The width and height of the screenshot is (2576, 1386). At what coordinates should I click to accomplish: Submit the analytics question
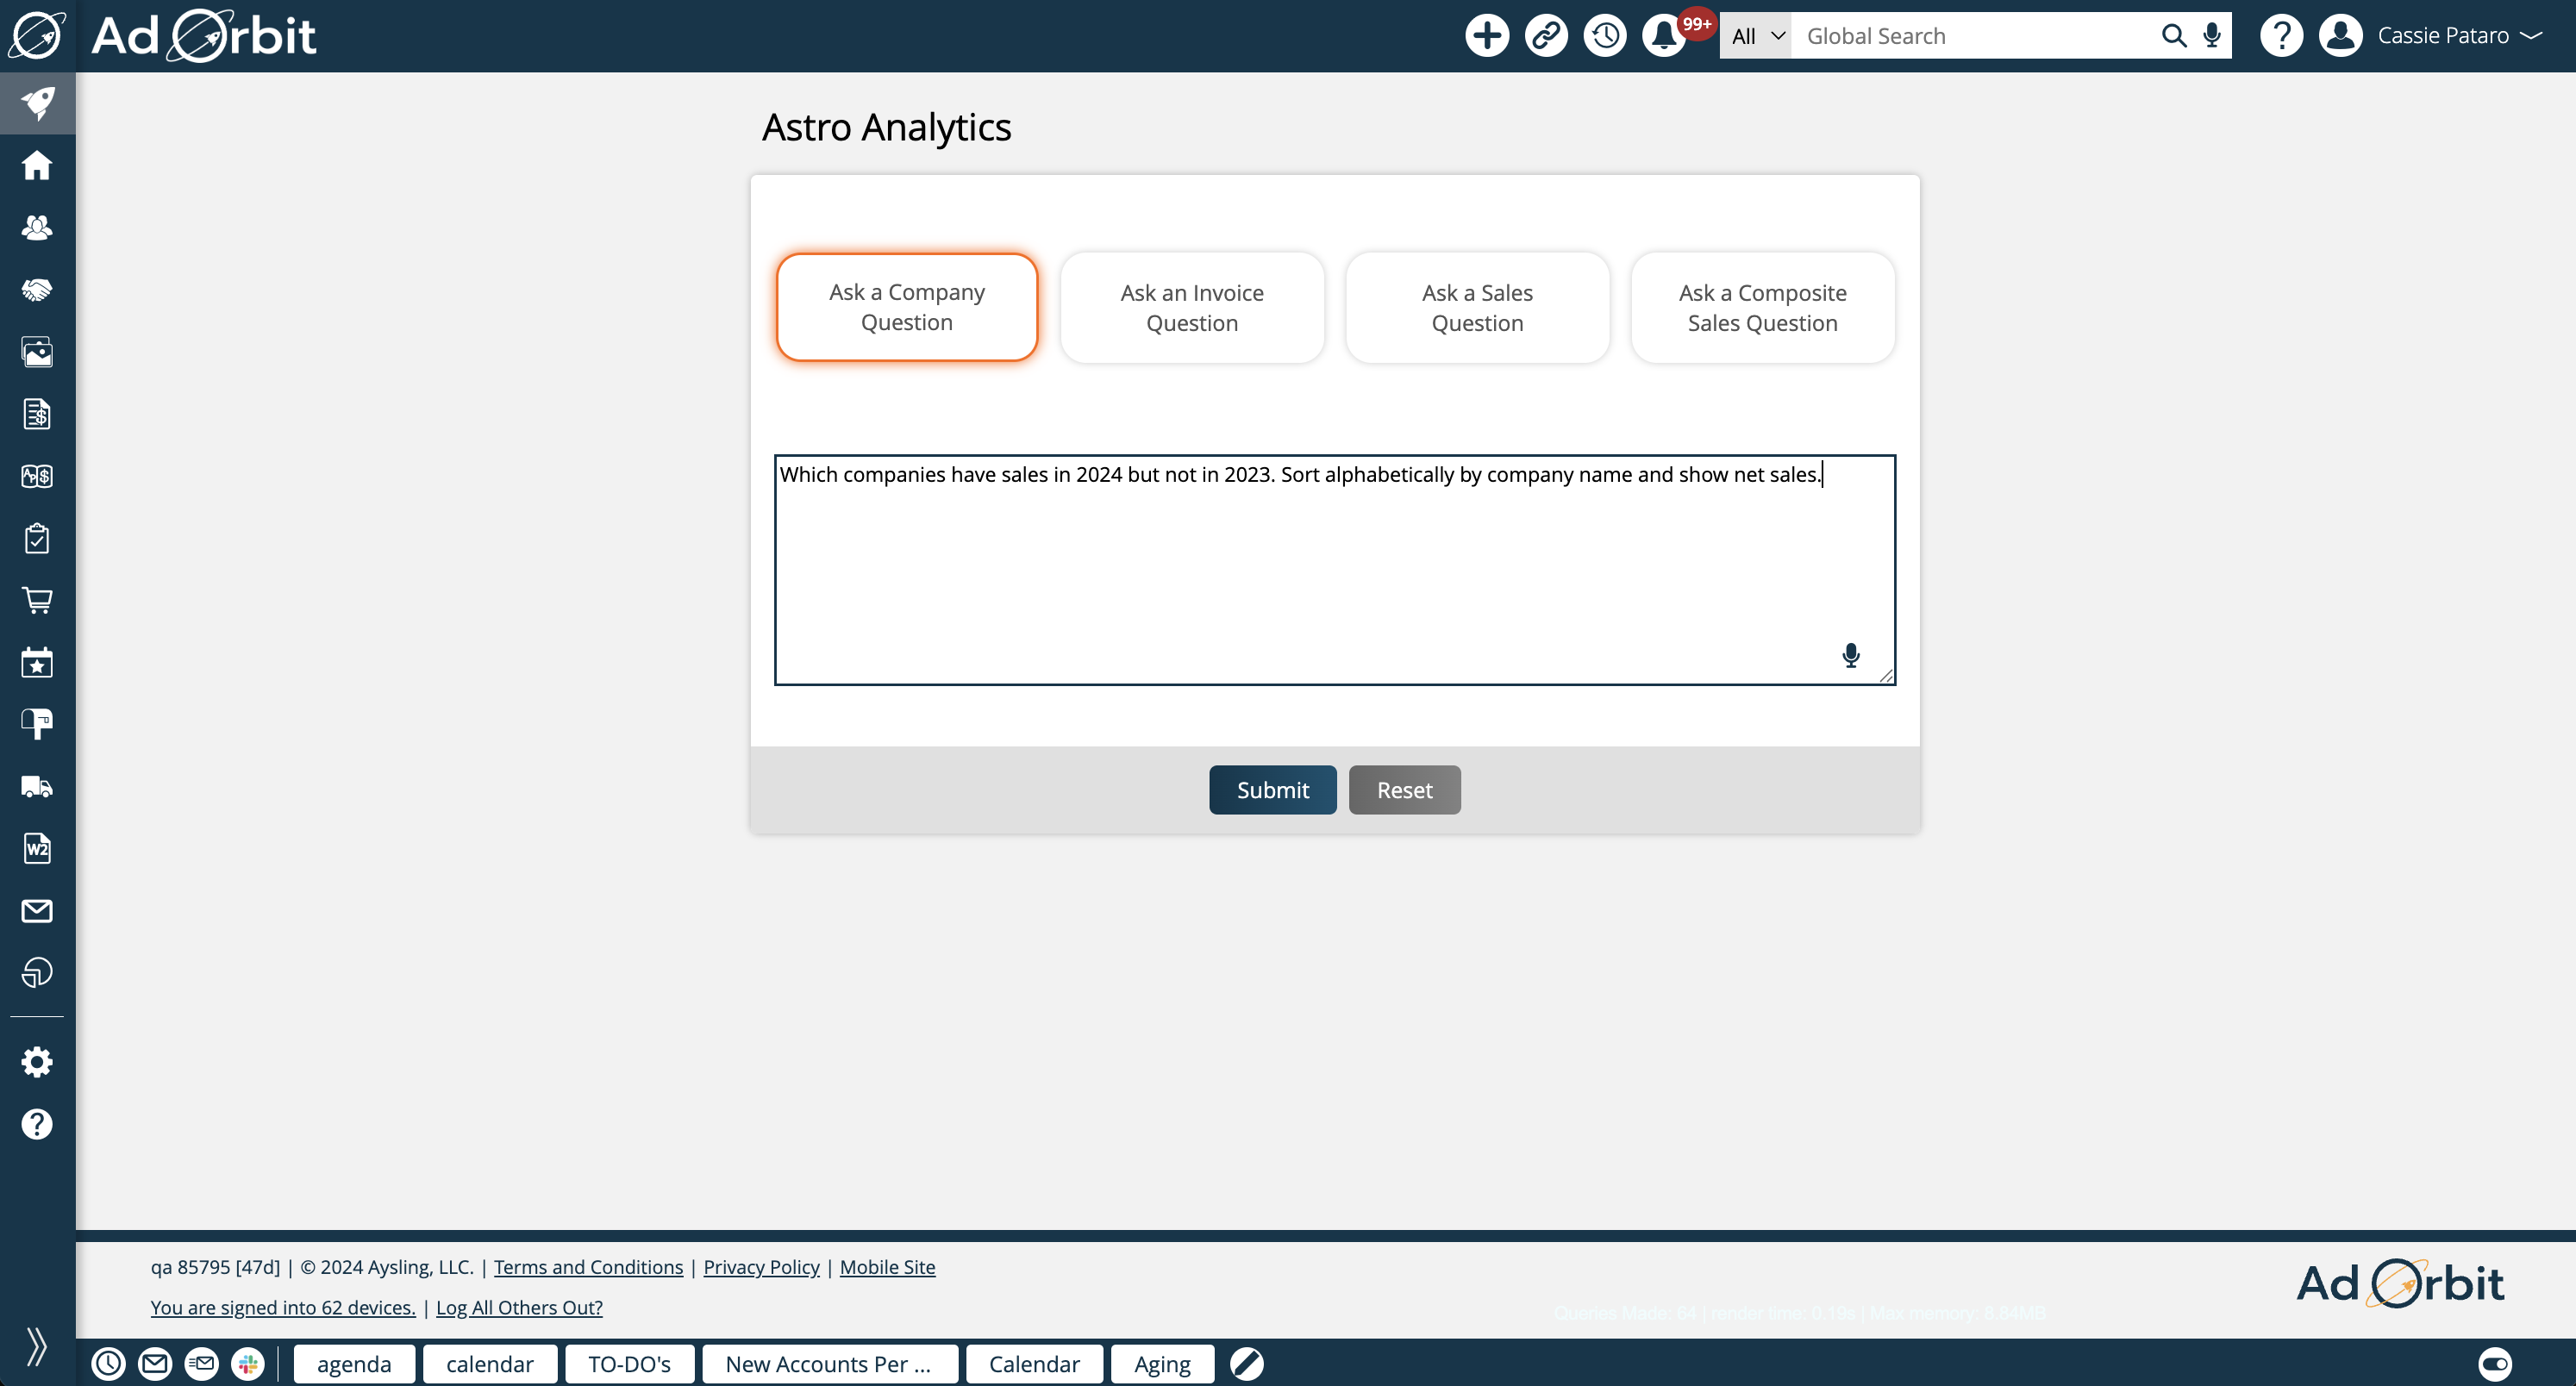click(1272, 790)
